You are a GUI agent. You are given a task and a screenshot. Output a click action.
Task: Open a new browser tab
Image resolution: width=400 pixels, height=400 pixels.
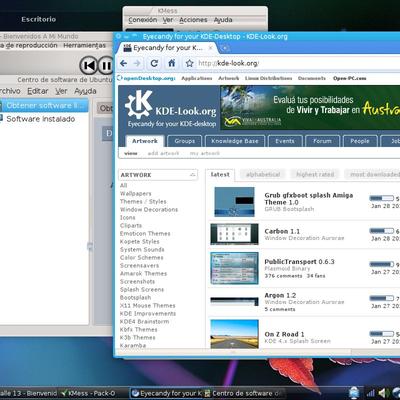225,48
